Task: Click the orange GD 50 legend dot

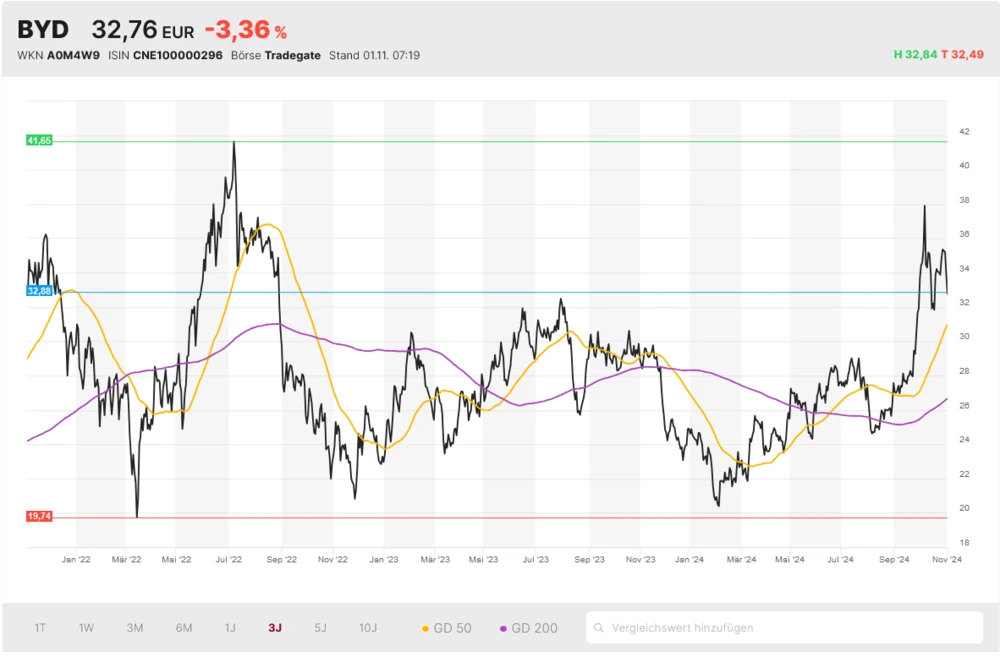Action: [x=425, y=629]
